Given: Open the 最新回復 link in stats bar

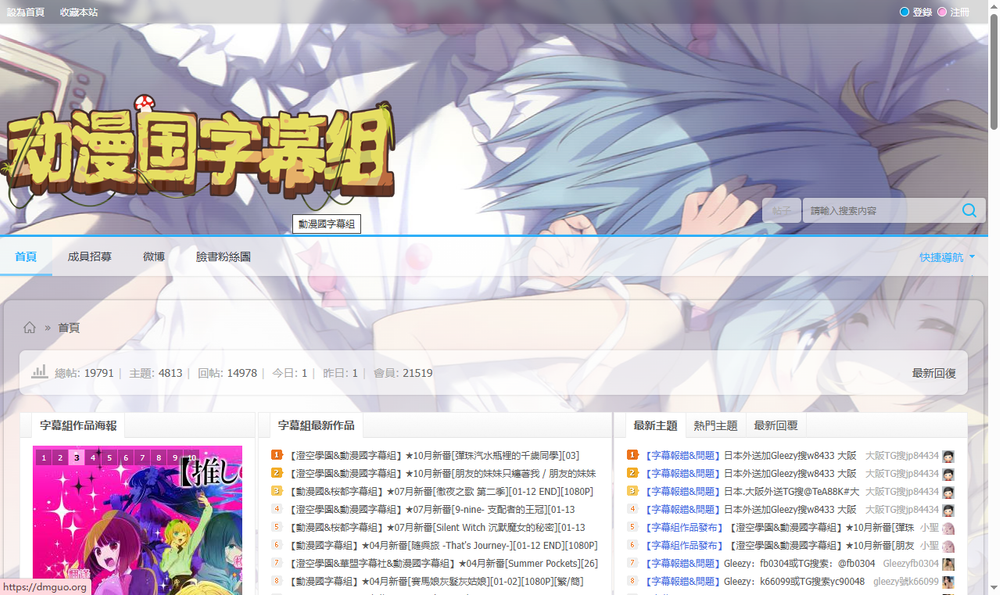Looking at the screenshot, I should [x=934, y=373].
